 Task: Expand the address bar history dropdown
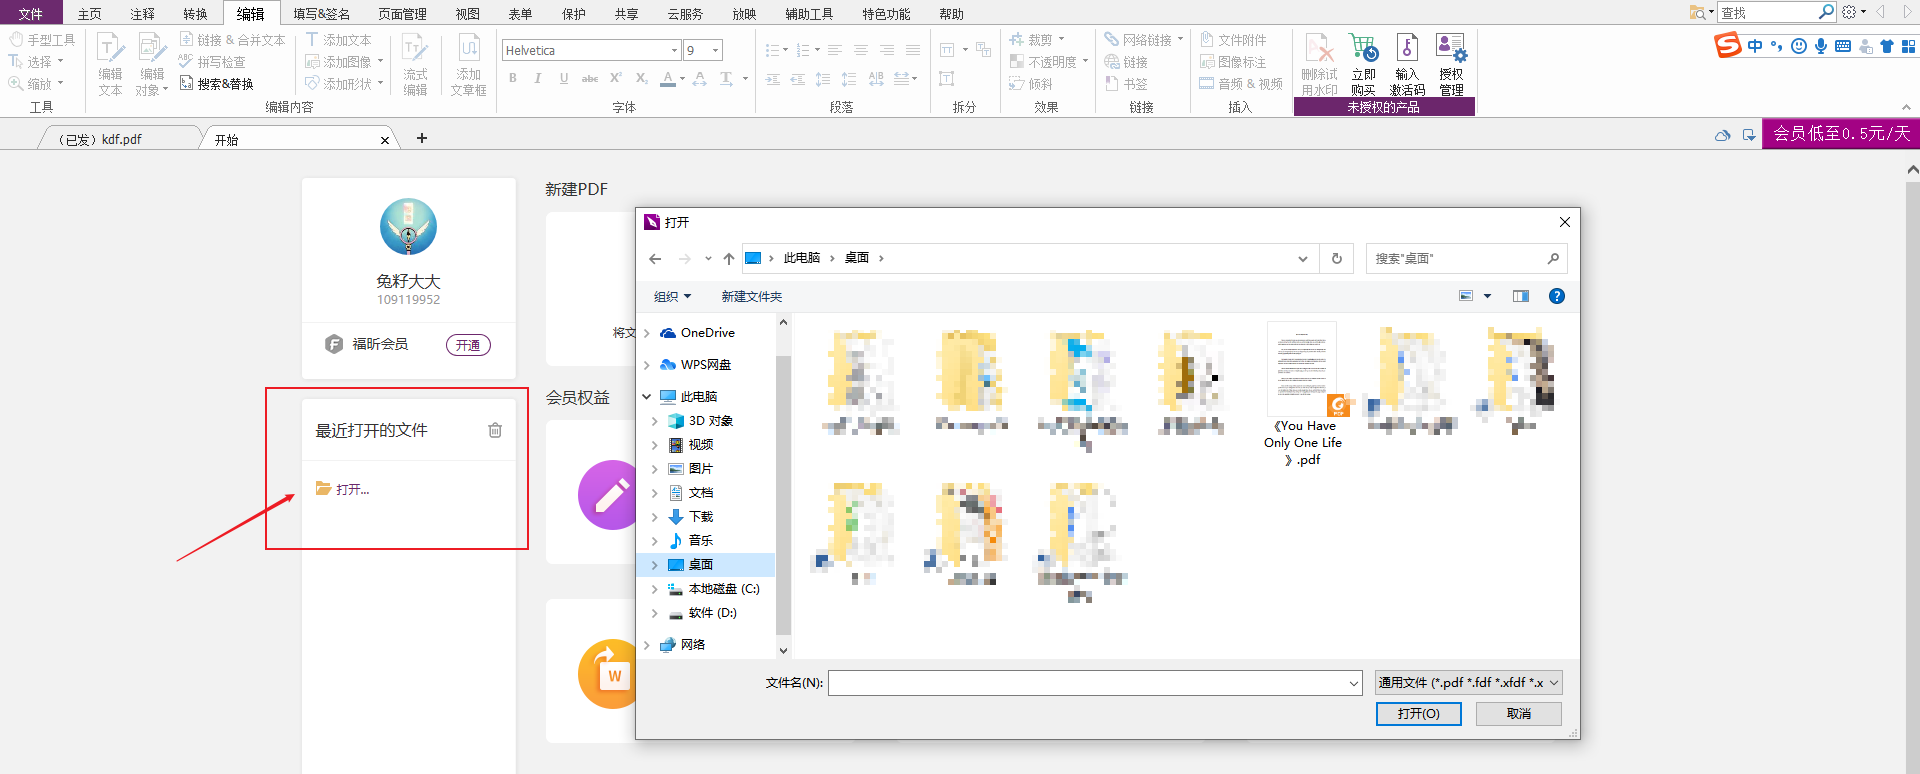point(1303,258)
